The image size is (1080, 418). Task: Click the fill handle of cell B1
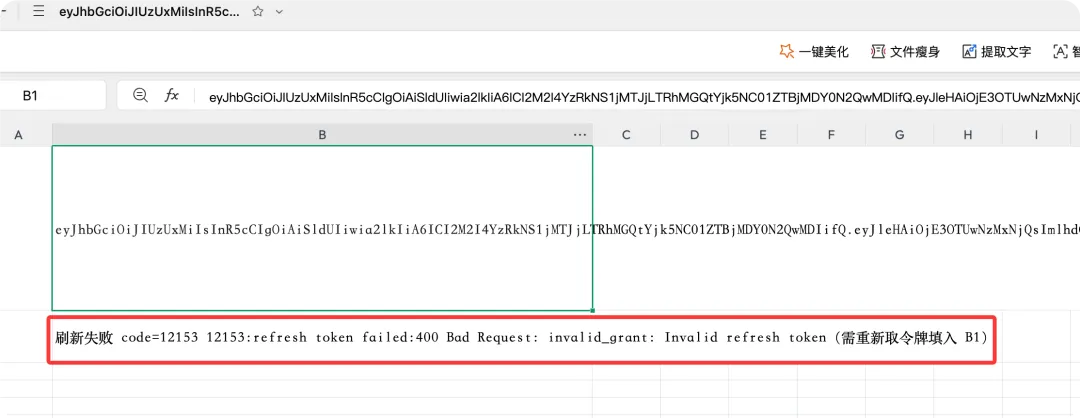593,311
